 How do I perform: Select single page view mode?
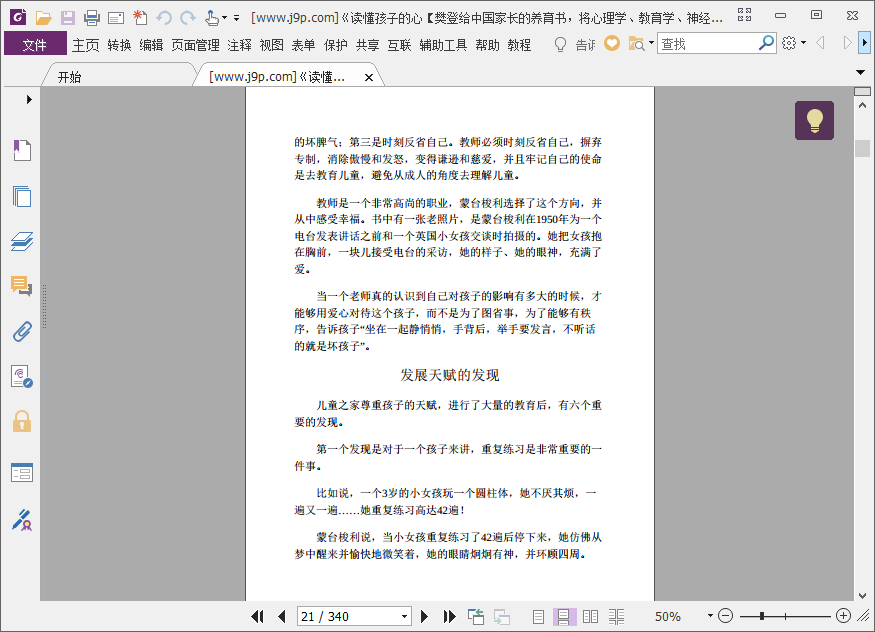click(538, 616)
